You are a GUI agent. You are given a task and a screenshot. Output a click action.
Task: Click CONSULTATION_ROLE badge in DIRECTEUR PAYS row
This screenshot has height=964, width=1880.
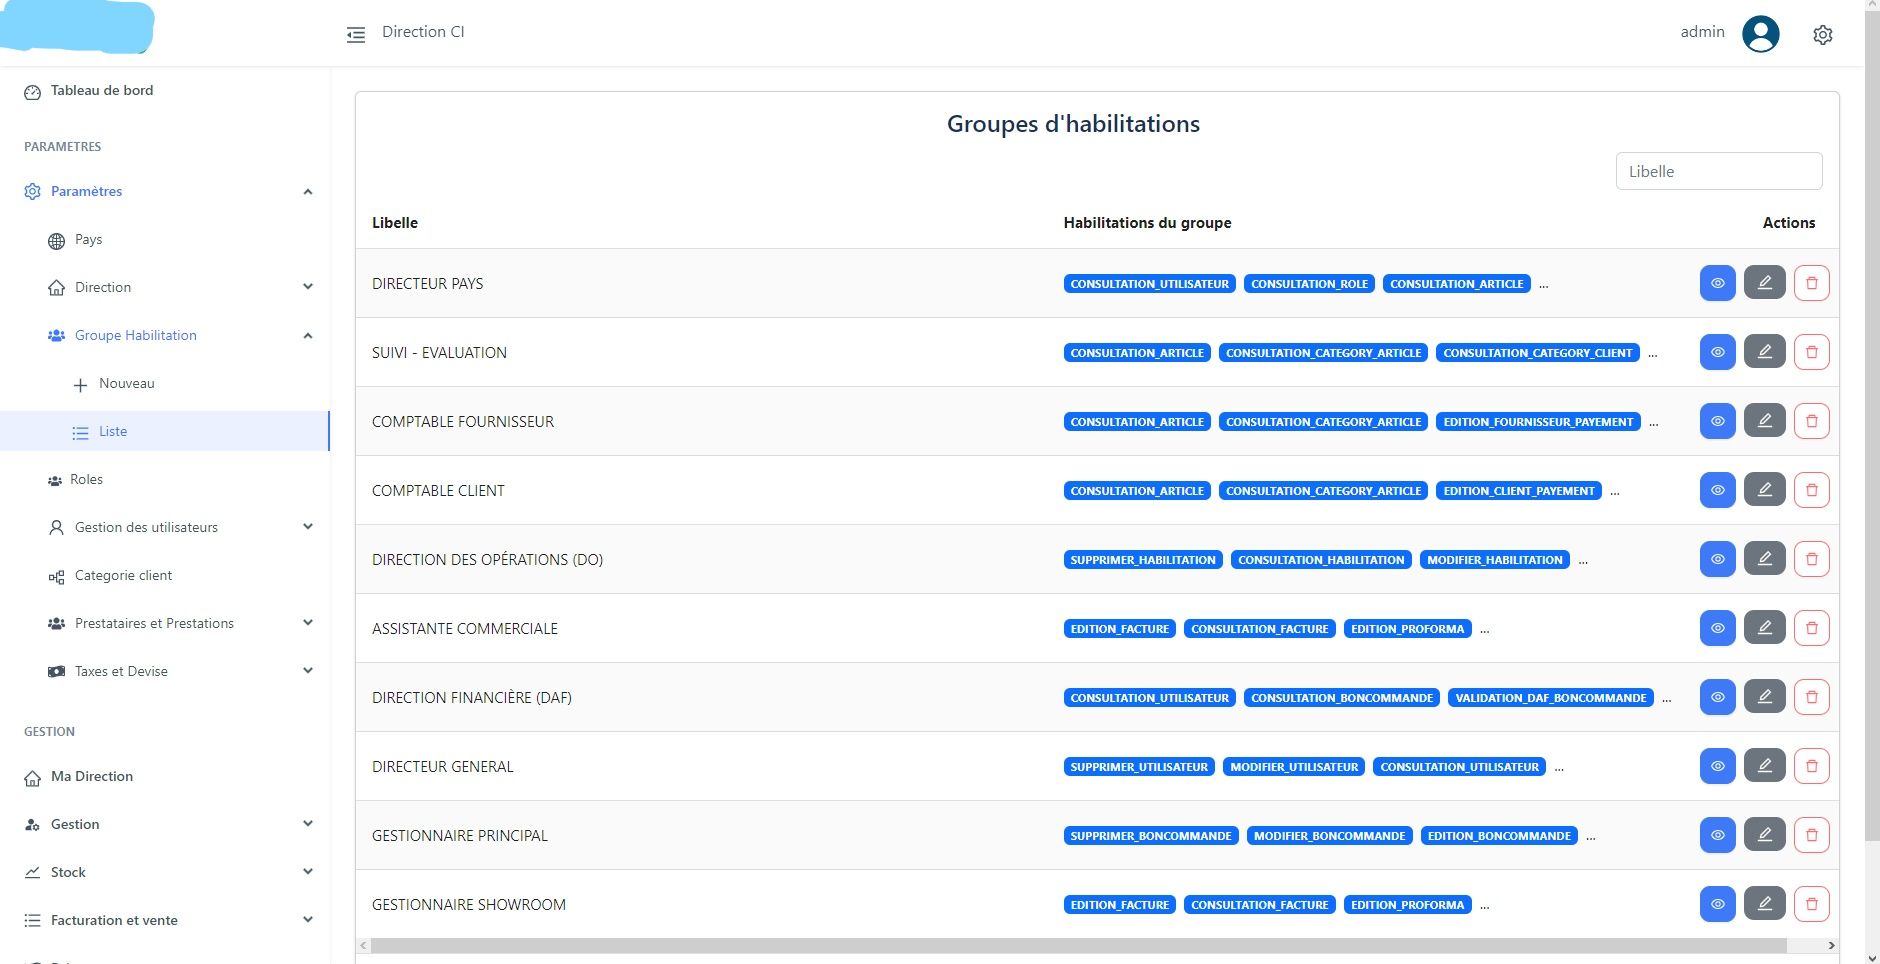coord(1309,284)
